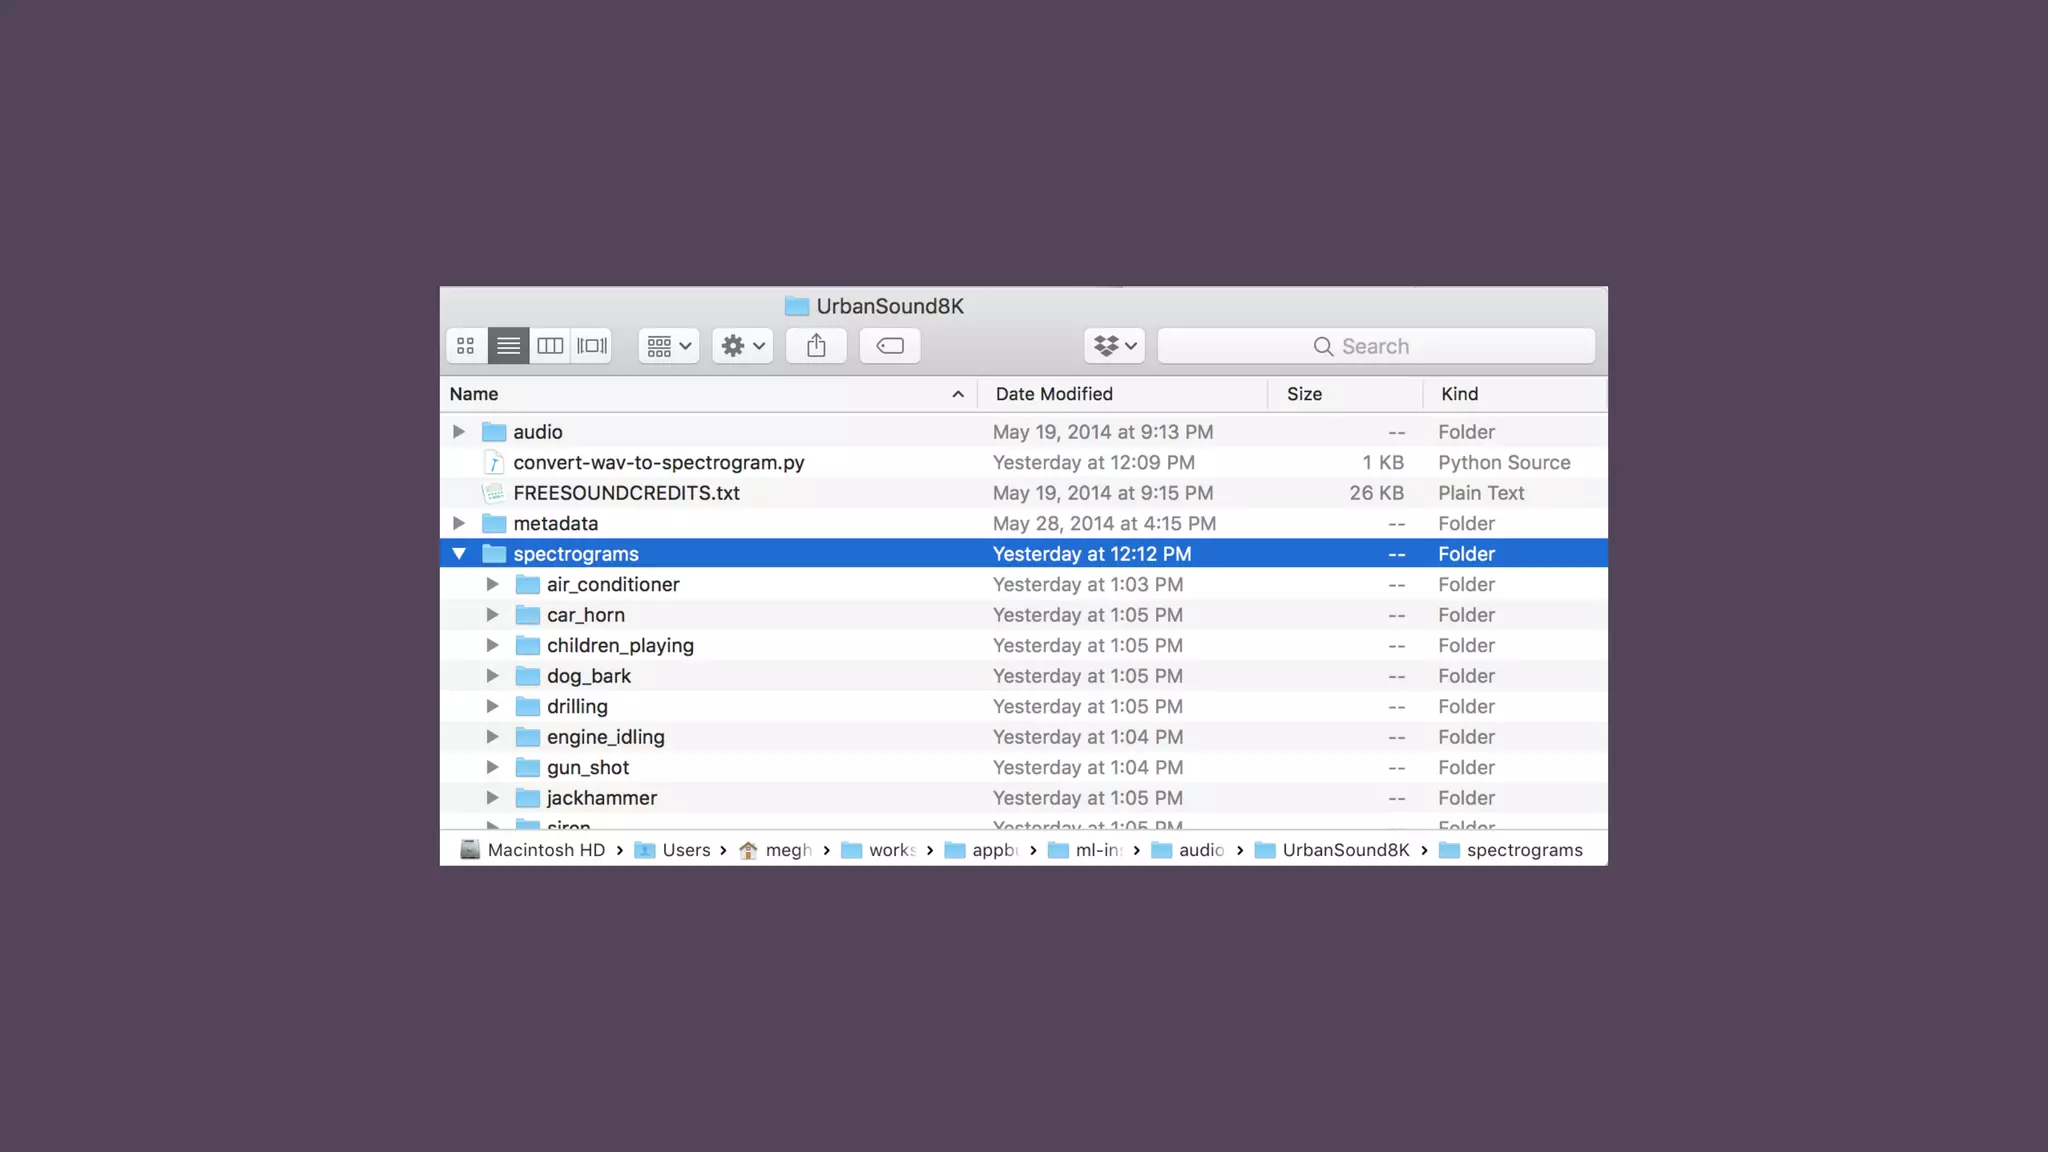Select FREESOUNDCREDITS.txt file
The image size is (2048, 1152).
(x=626, y=493)
